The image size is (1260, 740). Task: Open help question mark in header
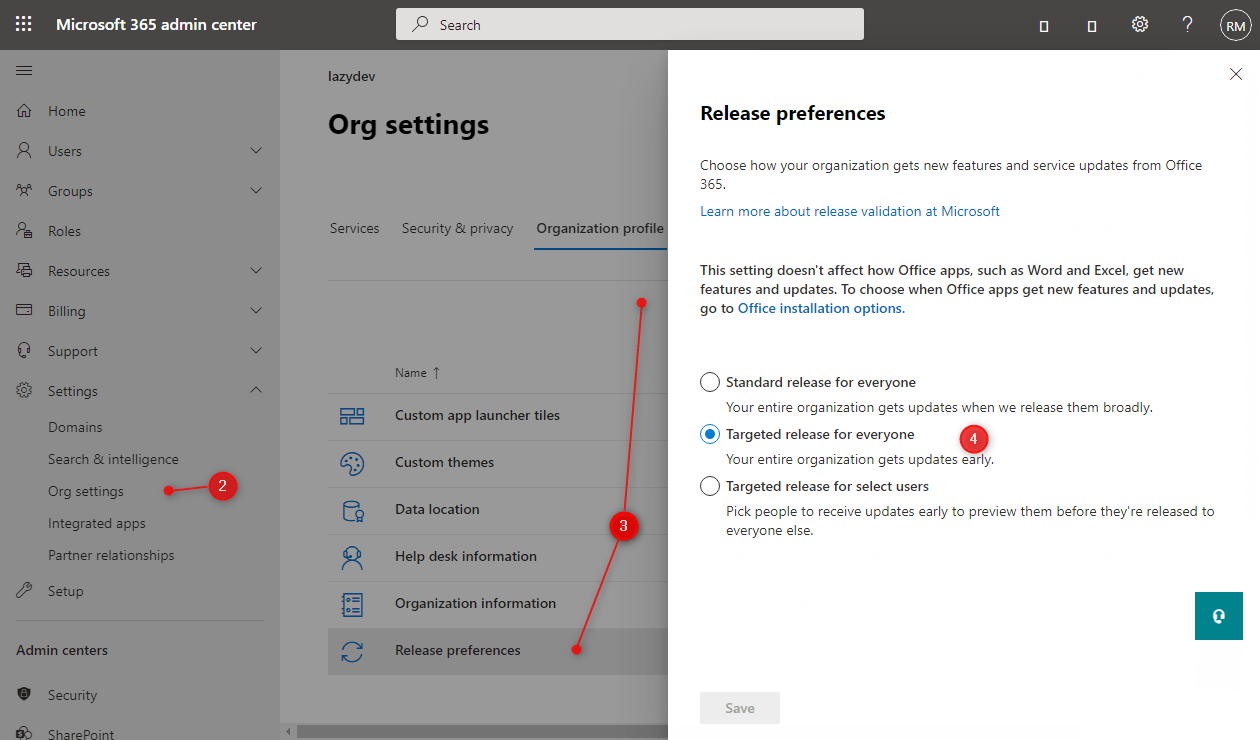1187,24
